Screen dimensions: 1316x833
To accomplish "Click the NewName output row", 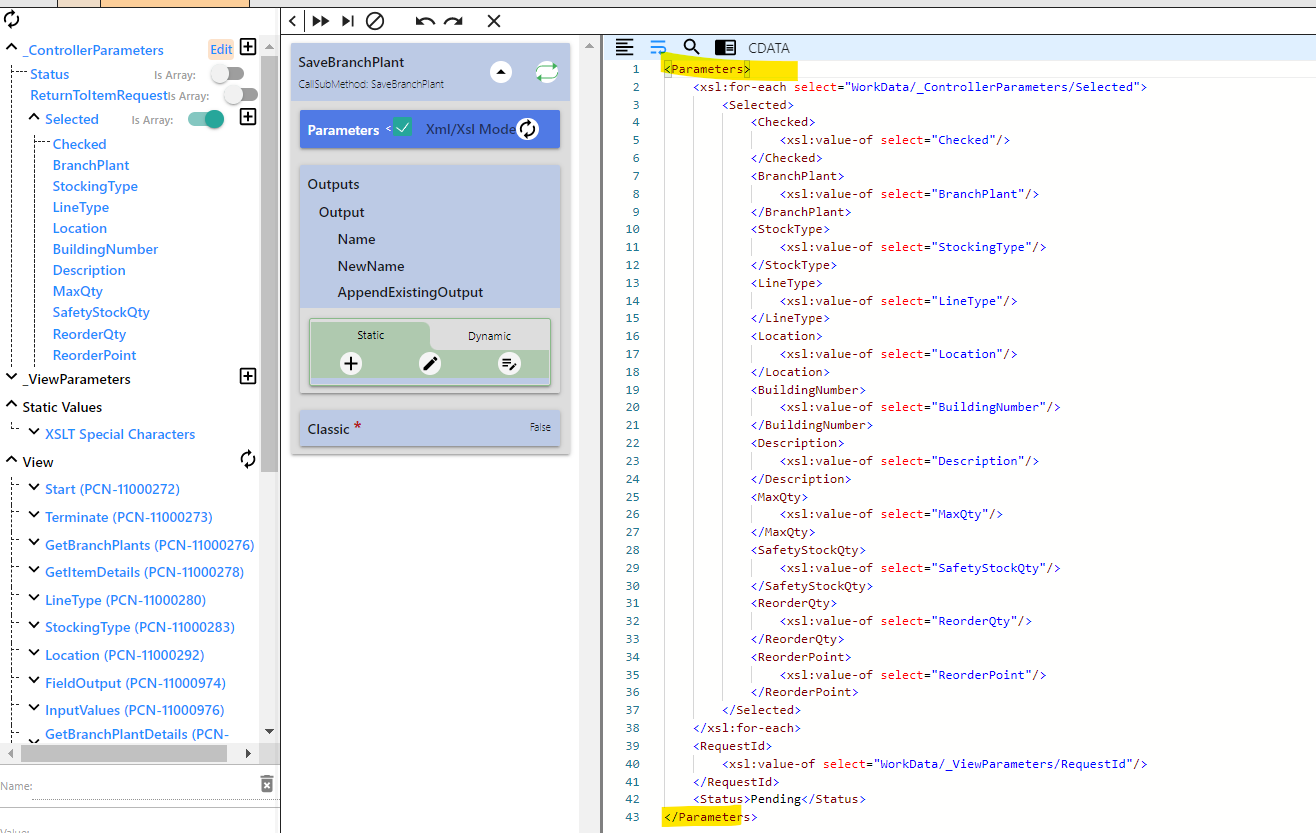I will click(371, 266).
